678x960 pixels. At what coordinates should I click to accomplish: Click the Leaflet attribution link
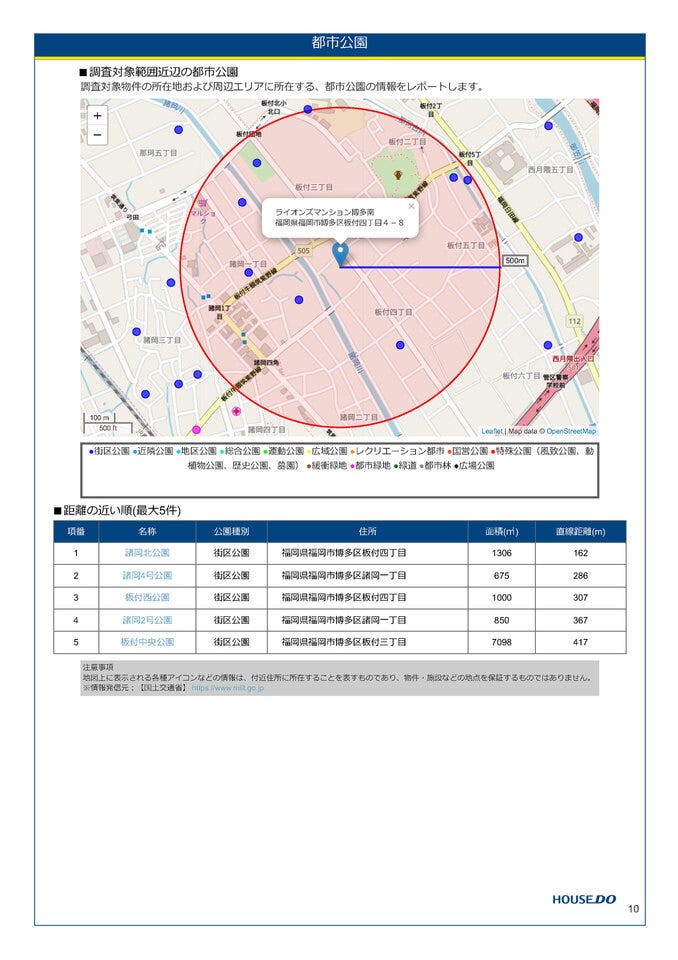[x=492, y=431]
